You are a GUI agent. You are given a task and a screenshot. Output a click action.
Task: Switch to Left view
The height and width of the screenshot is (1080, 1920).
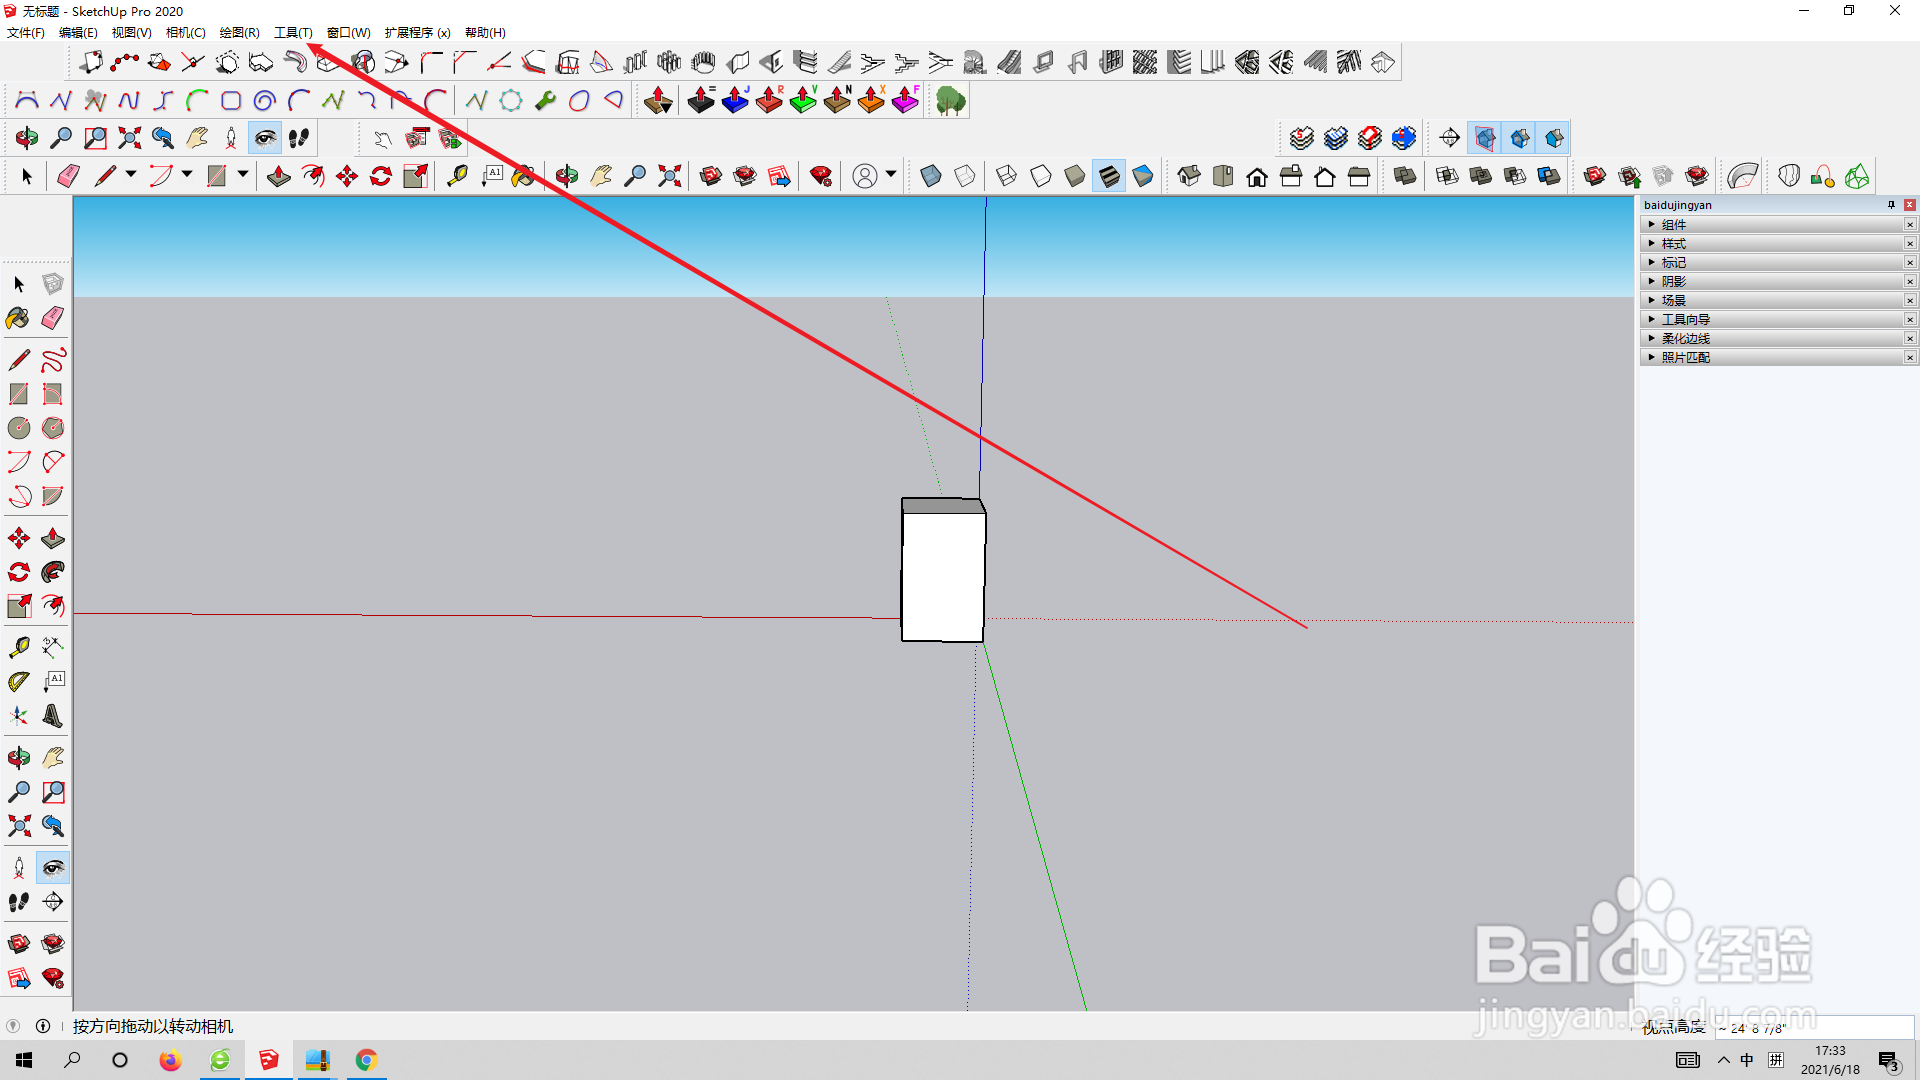[1359, 177]
